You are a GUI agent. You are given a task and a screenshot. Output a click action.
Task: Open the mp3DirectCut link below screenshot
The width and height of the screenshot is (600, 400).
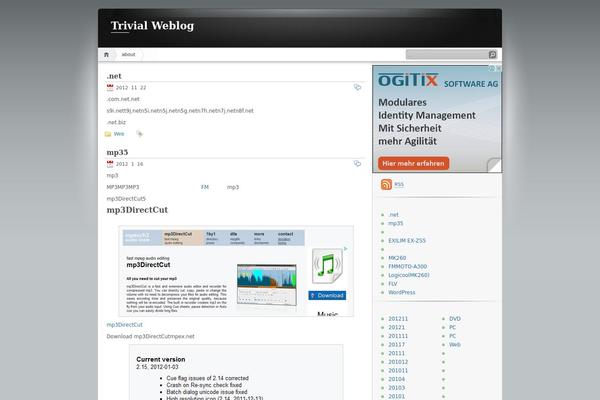coord(124,325)
